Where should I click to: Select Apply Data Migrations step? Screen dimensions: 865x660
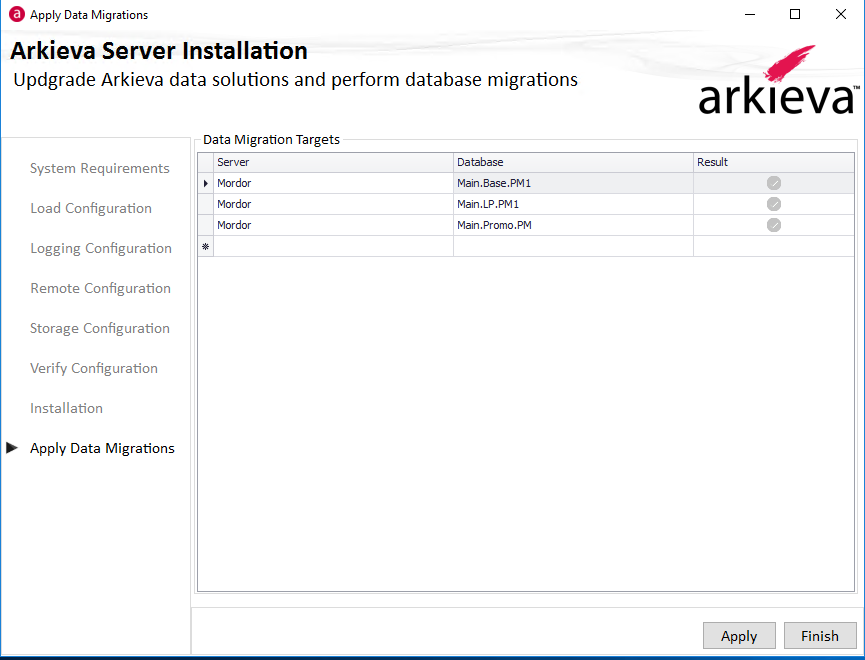coord(102,448)
